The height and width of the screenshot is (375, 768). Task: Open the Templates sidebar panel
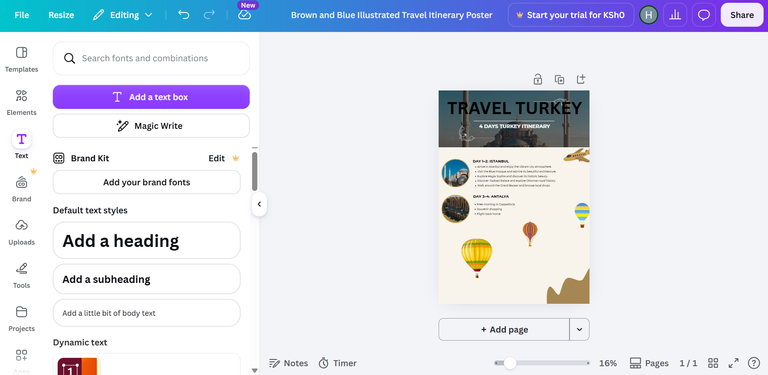(x=22, y=59)
